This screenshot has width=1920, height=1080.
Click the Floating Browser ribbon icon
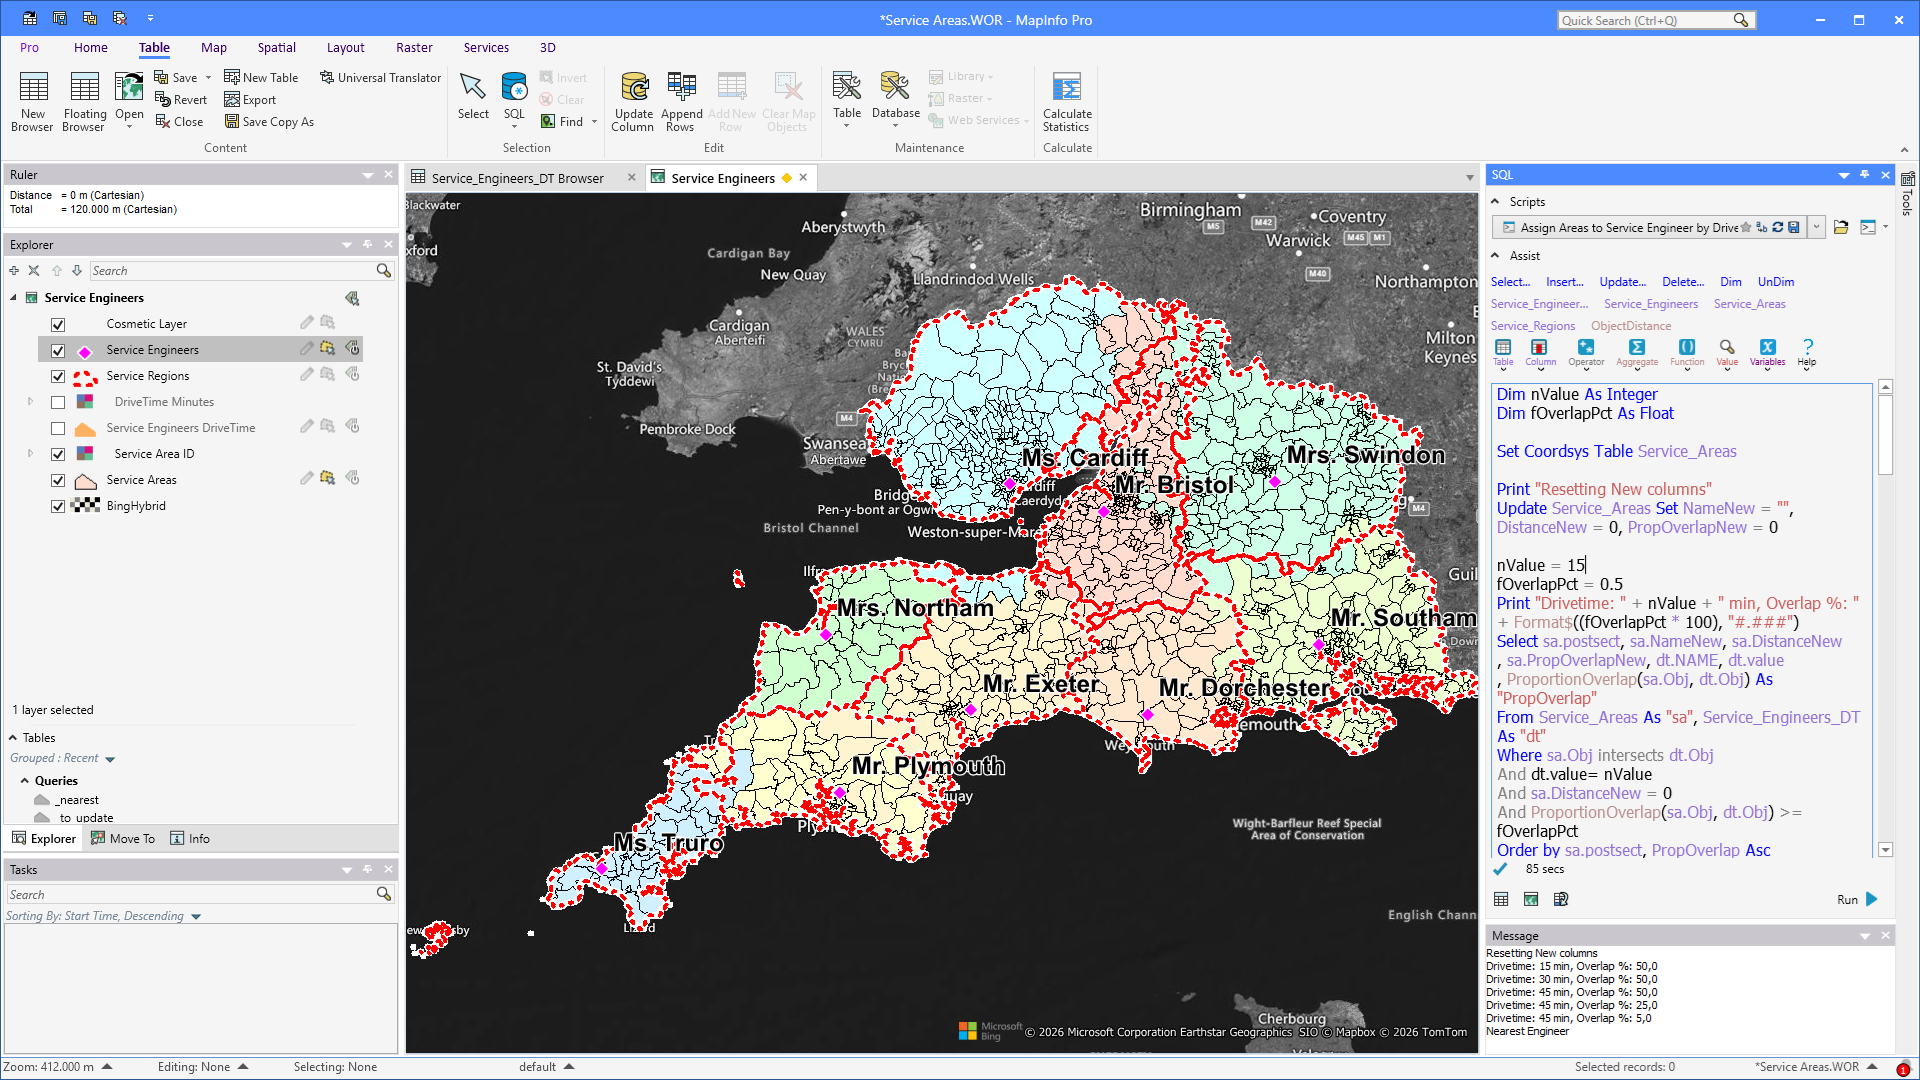coord(84,101)
